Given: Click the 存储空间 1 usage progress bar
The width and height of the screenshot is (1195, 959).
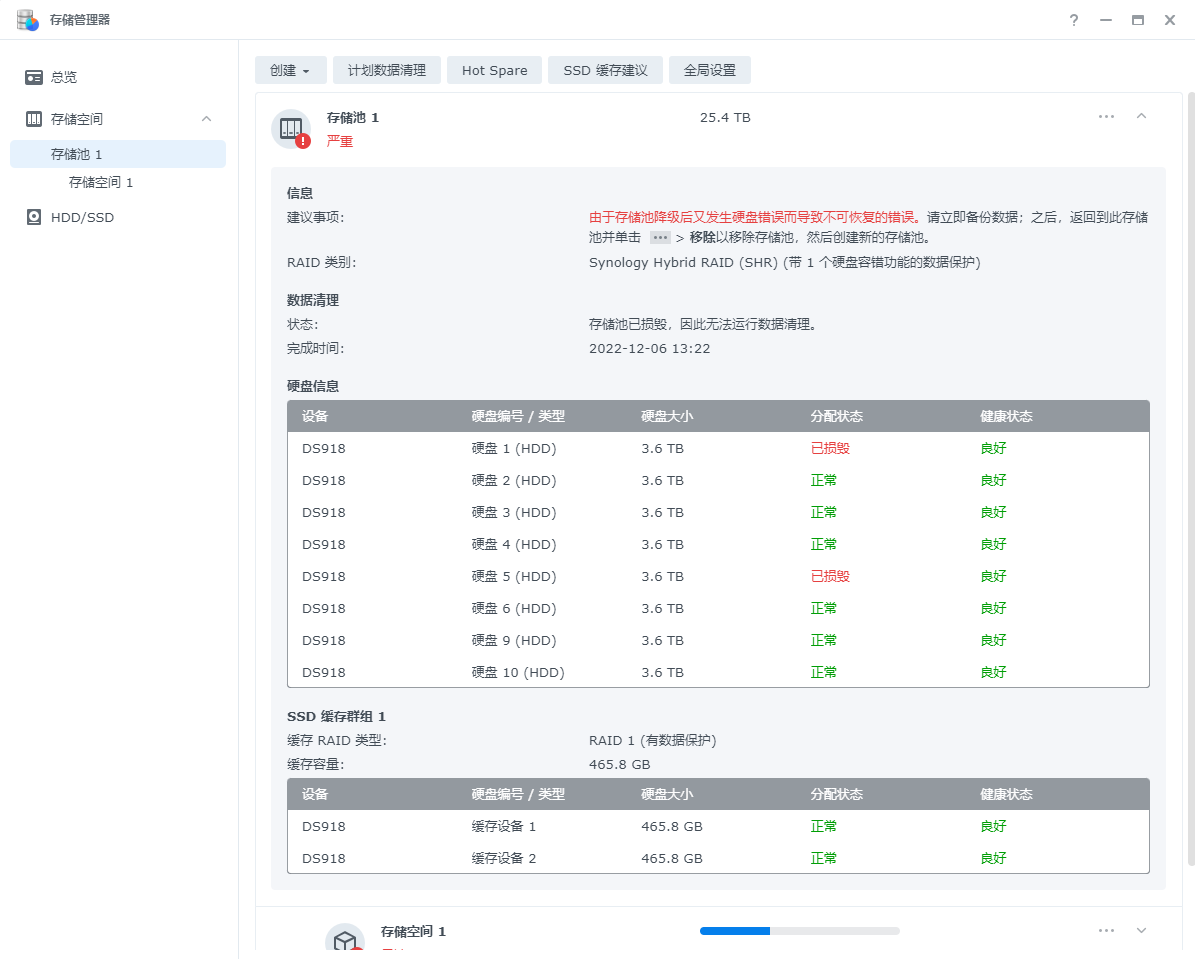Looking at the screenshot, I should pyautogui.click(x=799, y=931).
